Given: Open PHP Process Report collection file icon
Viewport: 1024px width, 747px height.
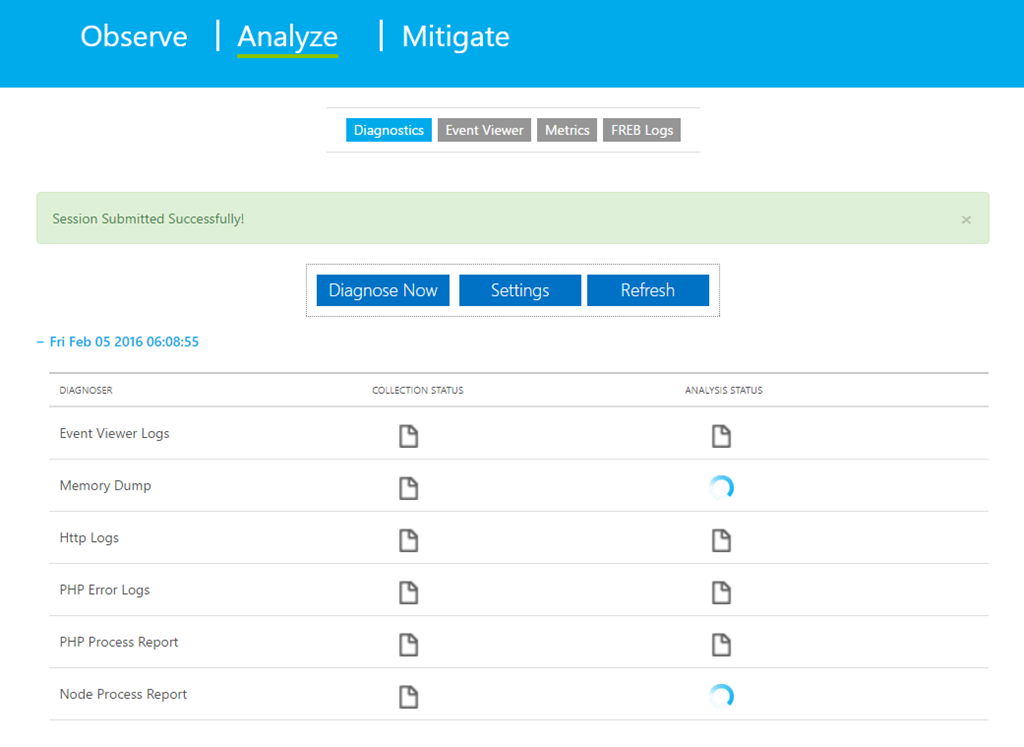Looking at the screenshot, I should click(408, 644).
